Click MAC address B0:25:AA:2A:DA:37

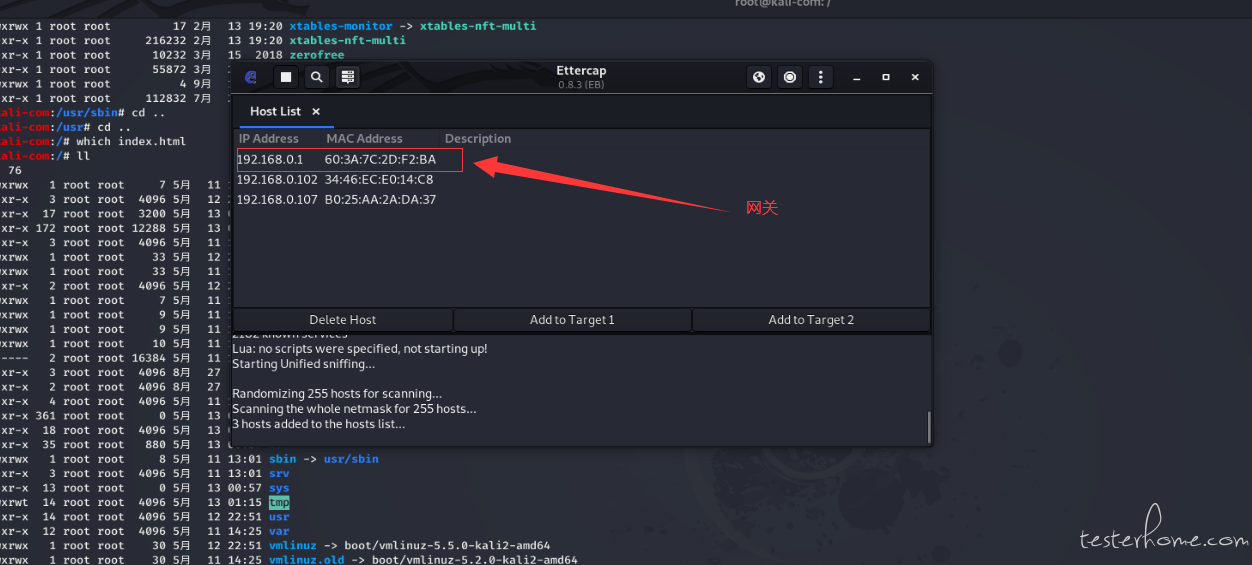click(380, 200)
